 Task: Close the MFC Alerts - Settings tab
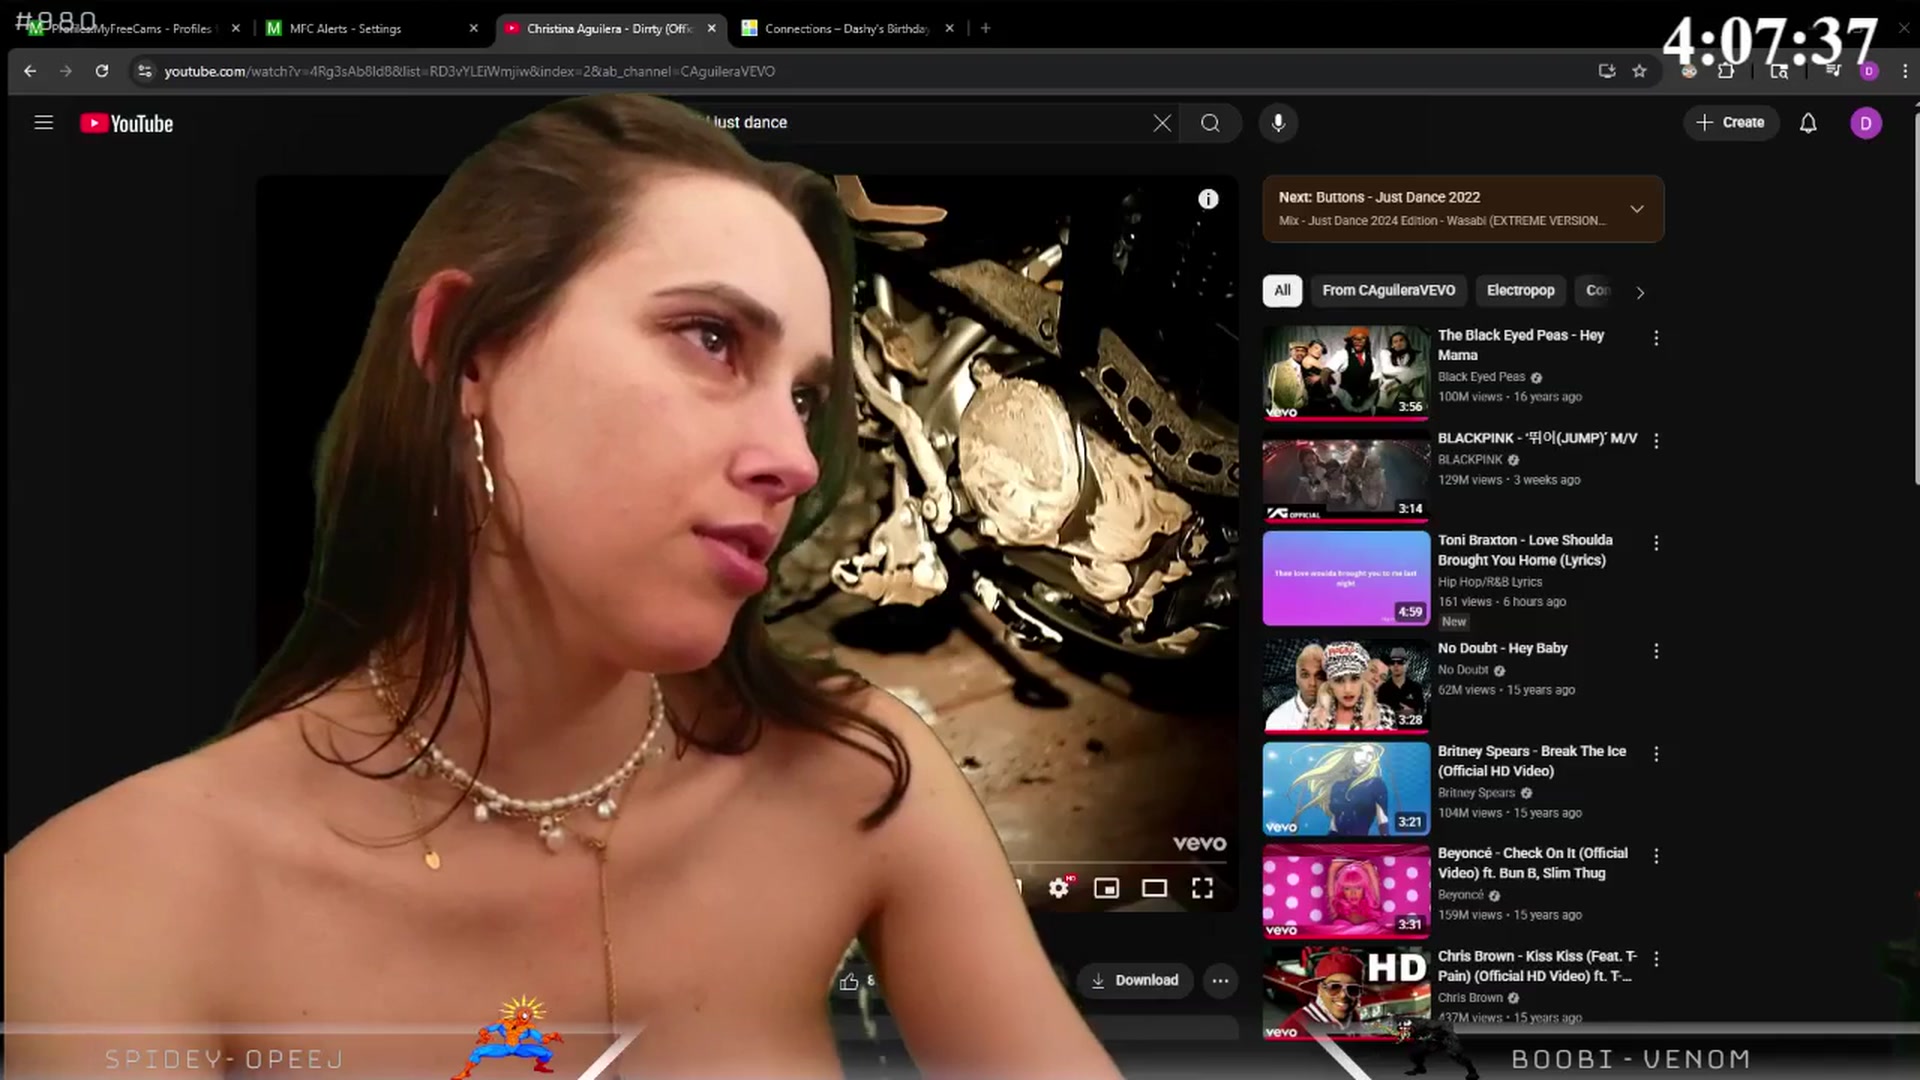click(474, 29)
